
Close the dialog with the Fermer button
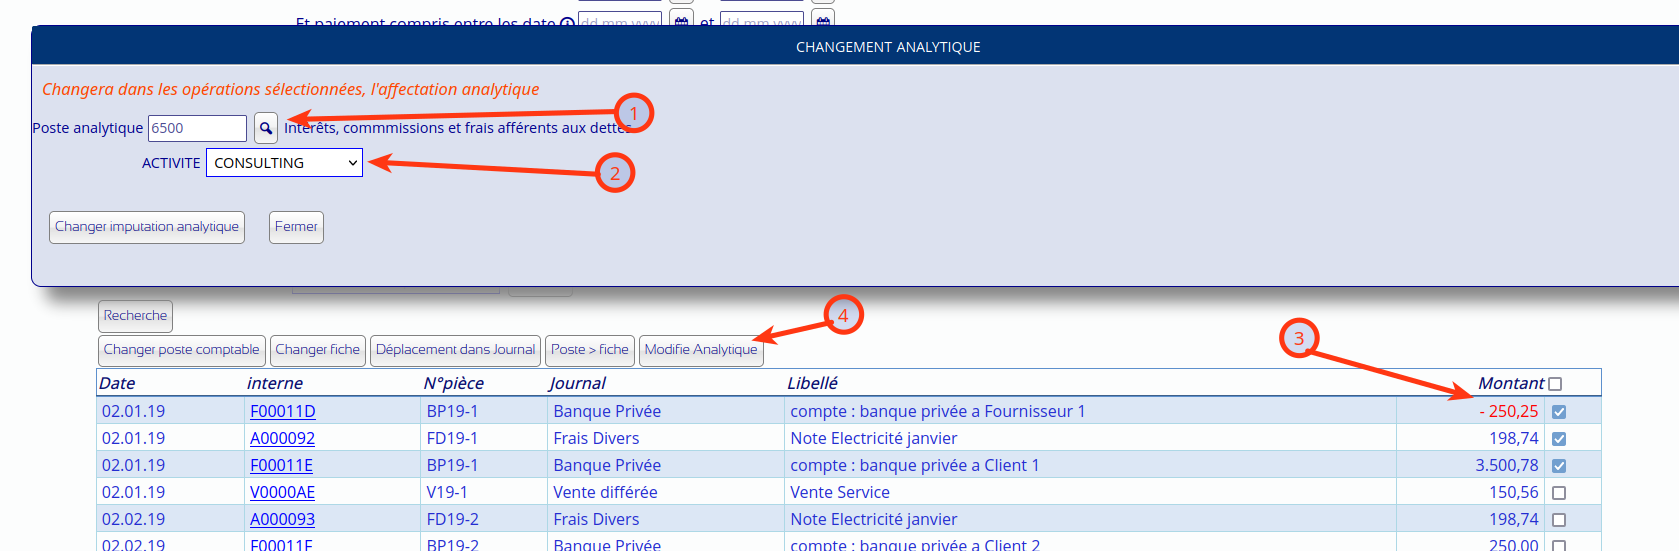[296, 227]
